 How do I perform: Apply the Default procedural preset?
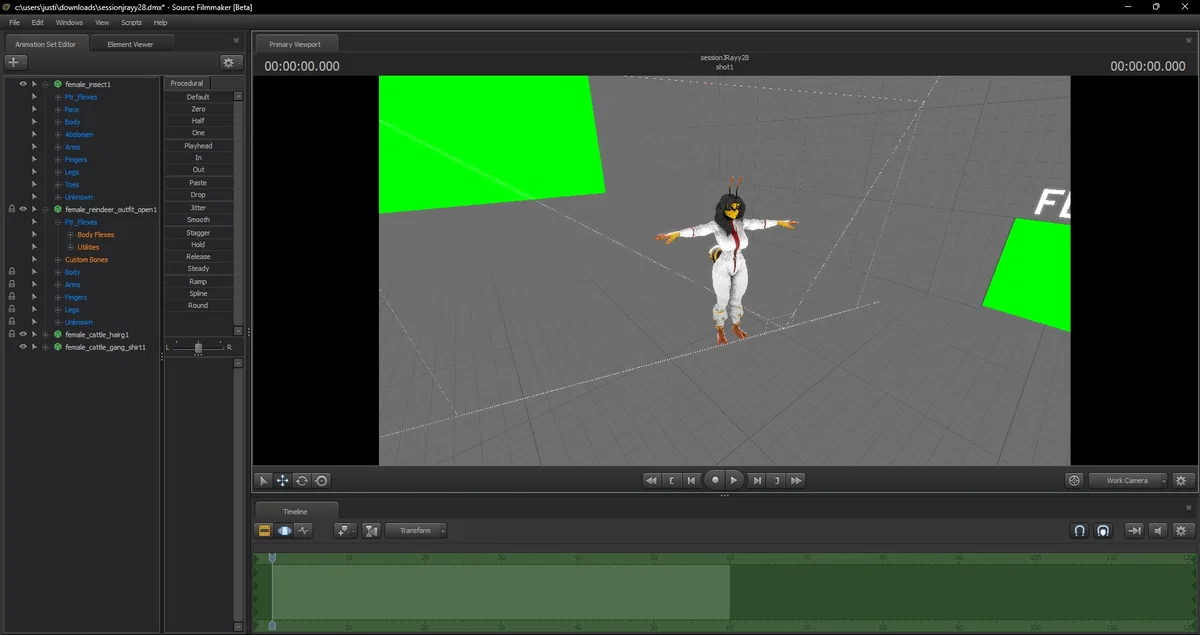[x=198, y=97]
